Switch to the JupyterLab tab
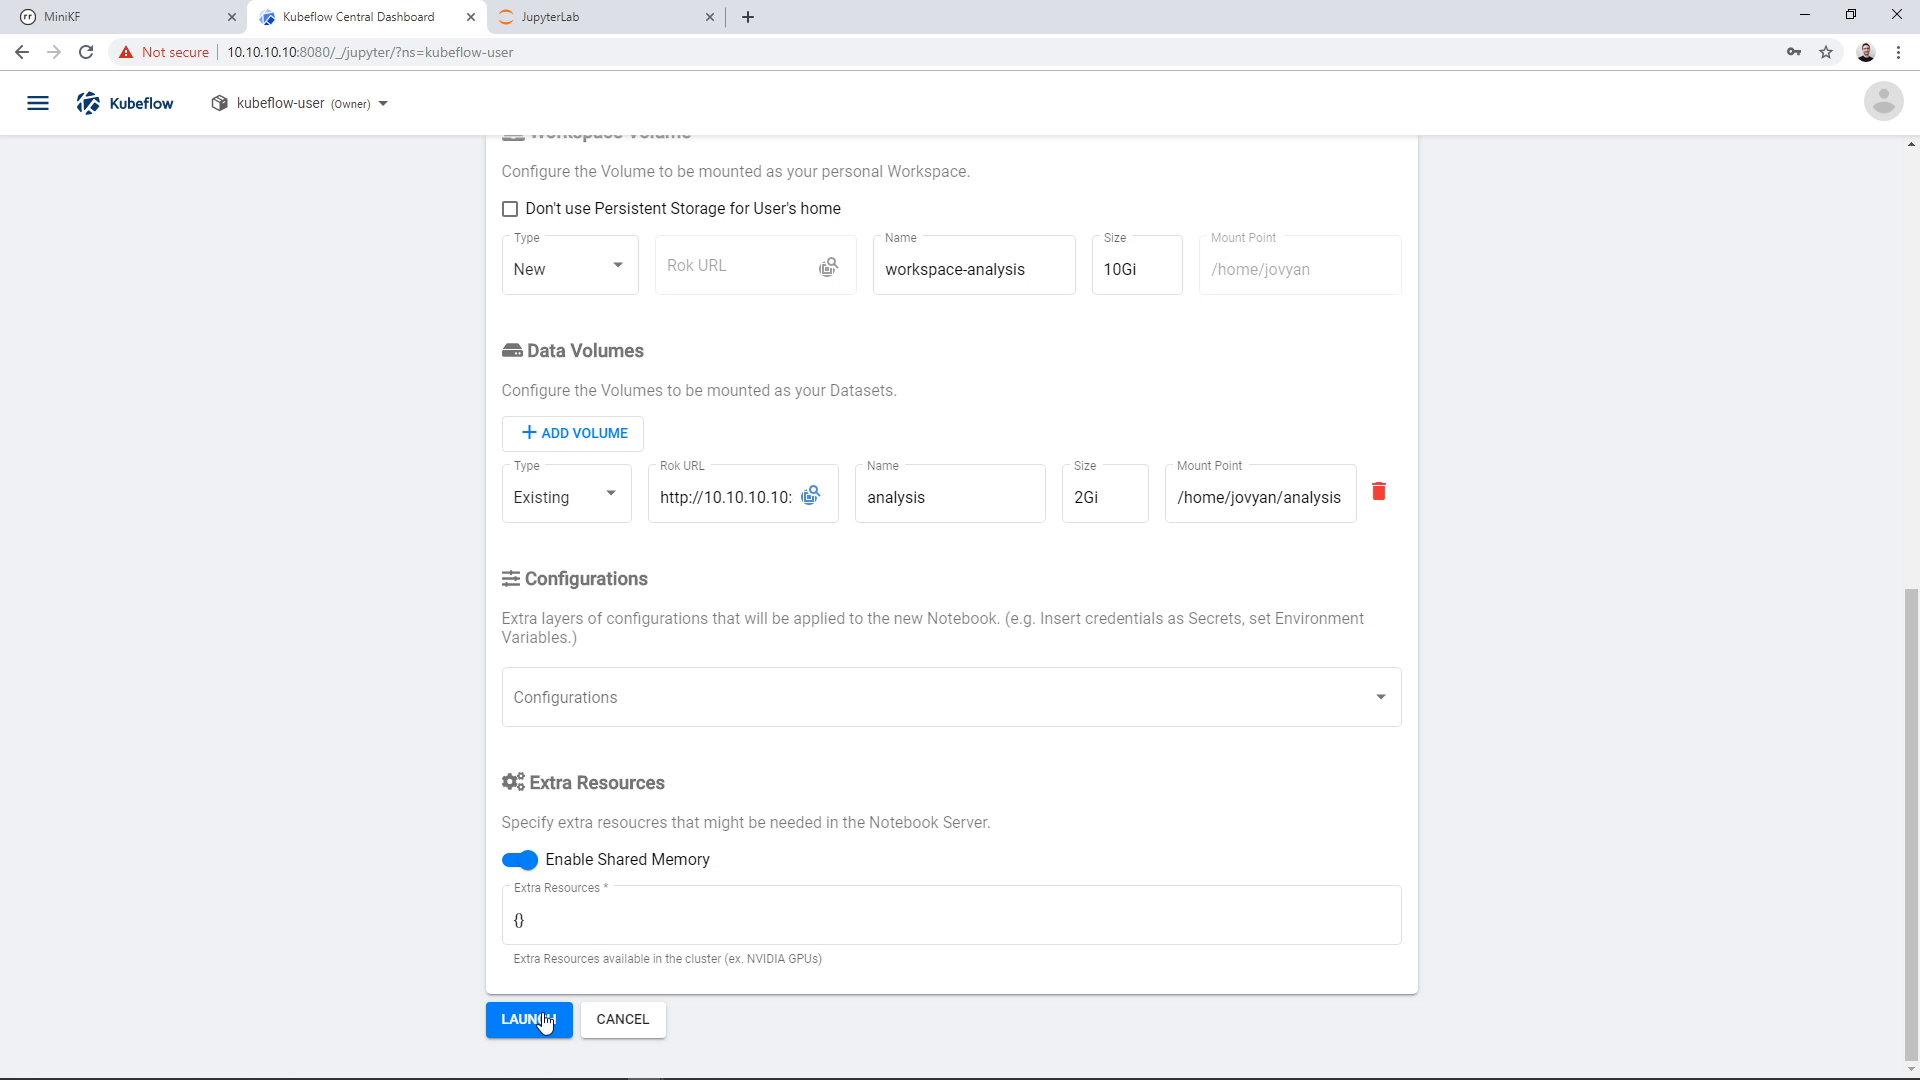 tap(606, 17)
